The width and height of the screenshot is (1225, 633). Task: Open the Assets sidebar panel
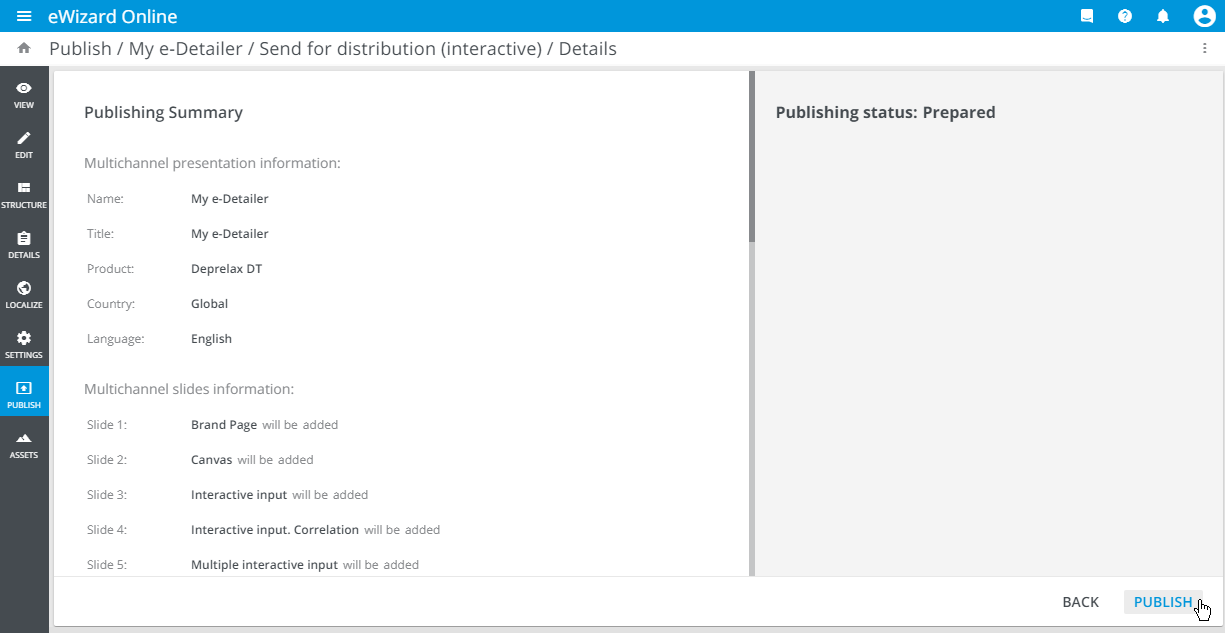point(24,444)
